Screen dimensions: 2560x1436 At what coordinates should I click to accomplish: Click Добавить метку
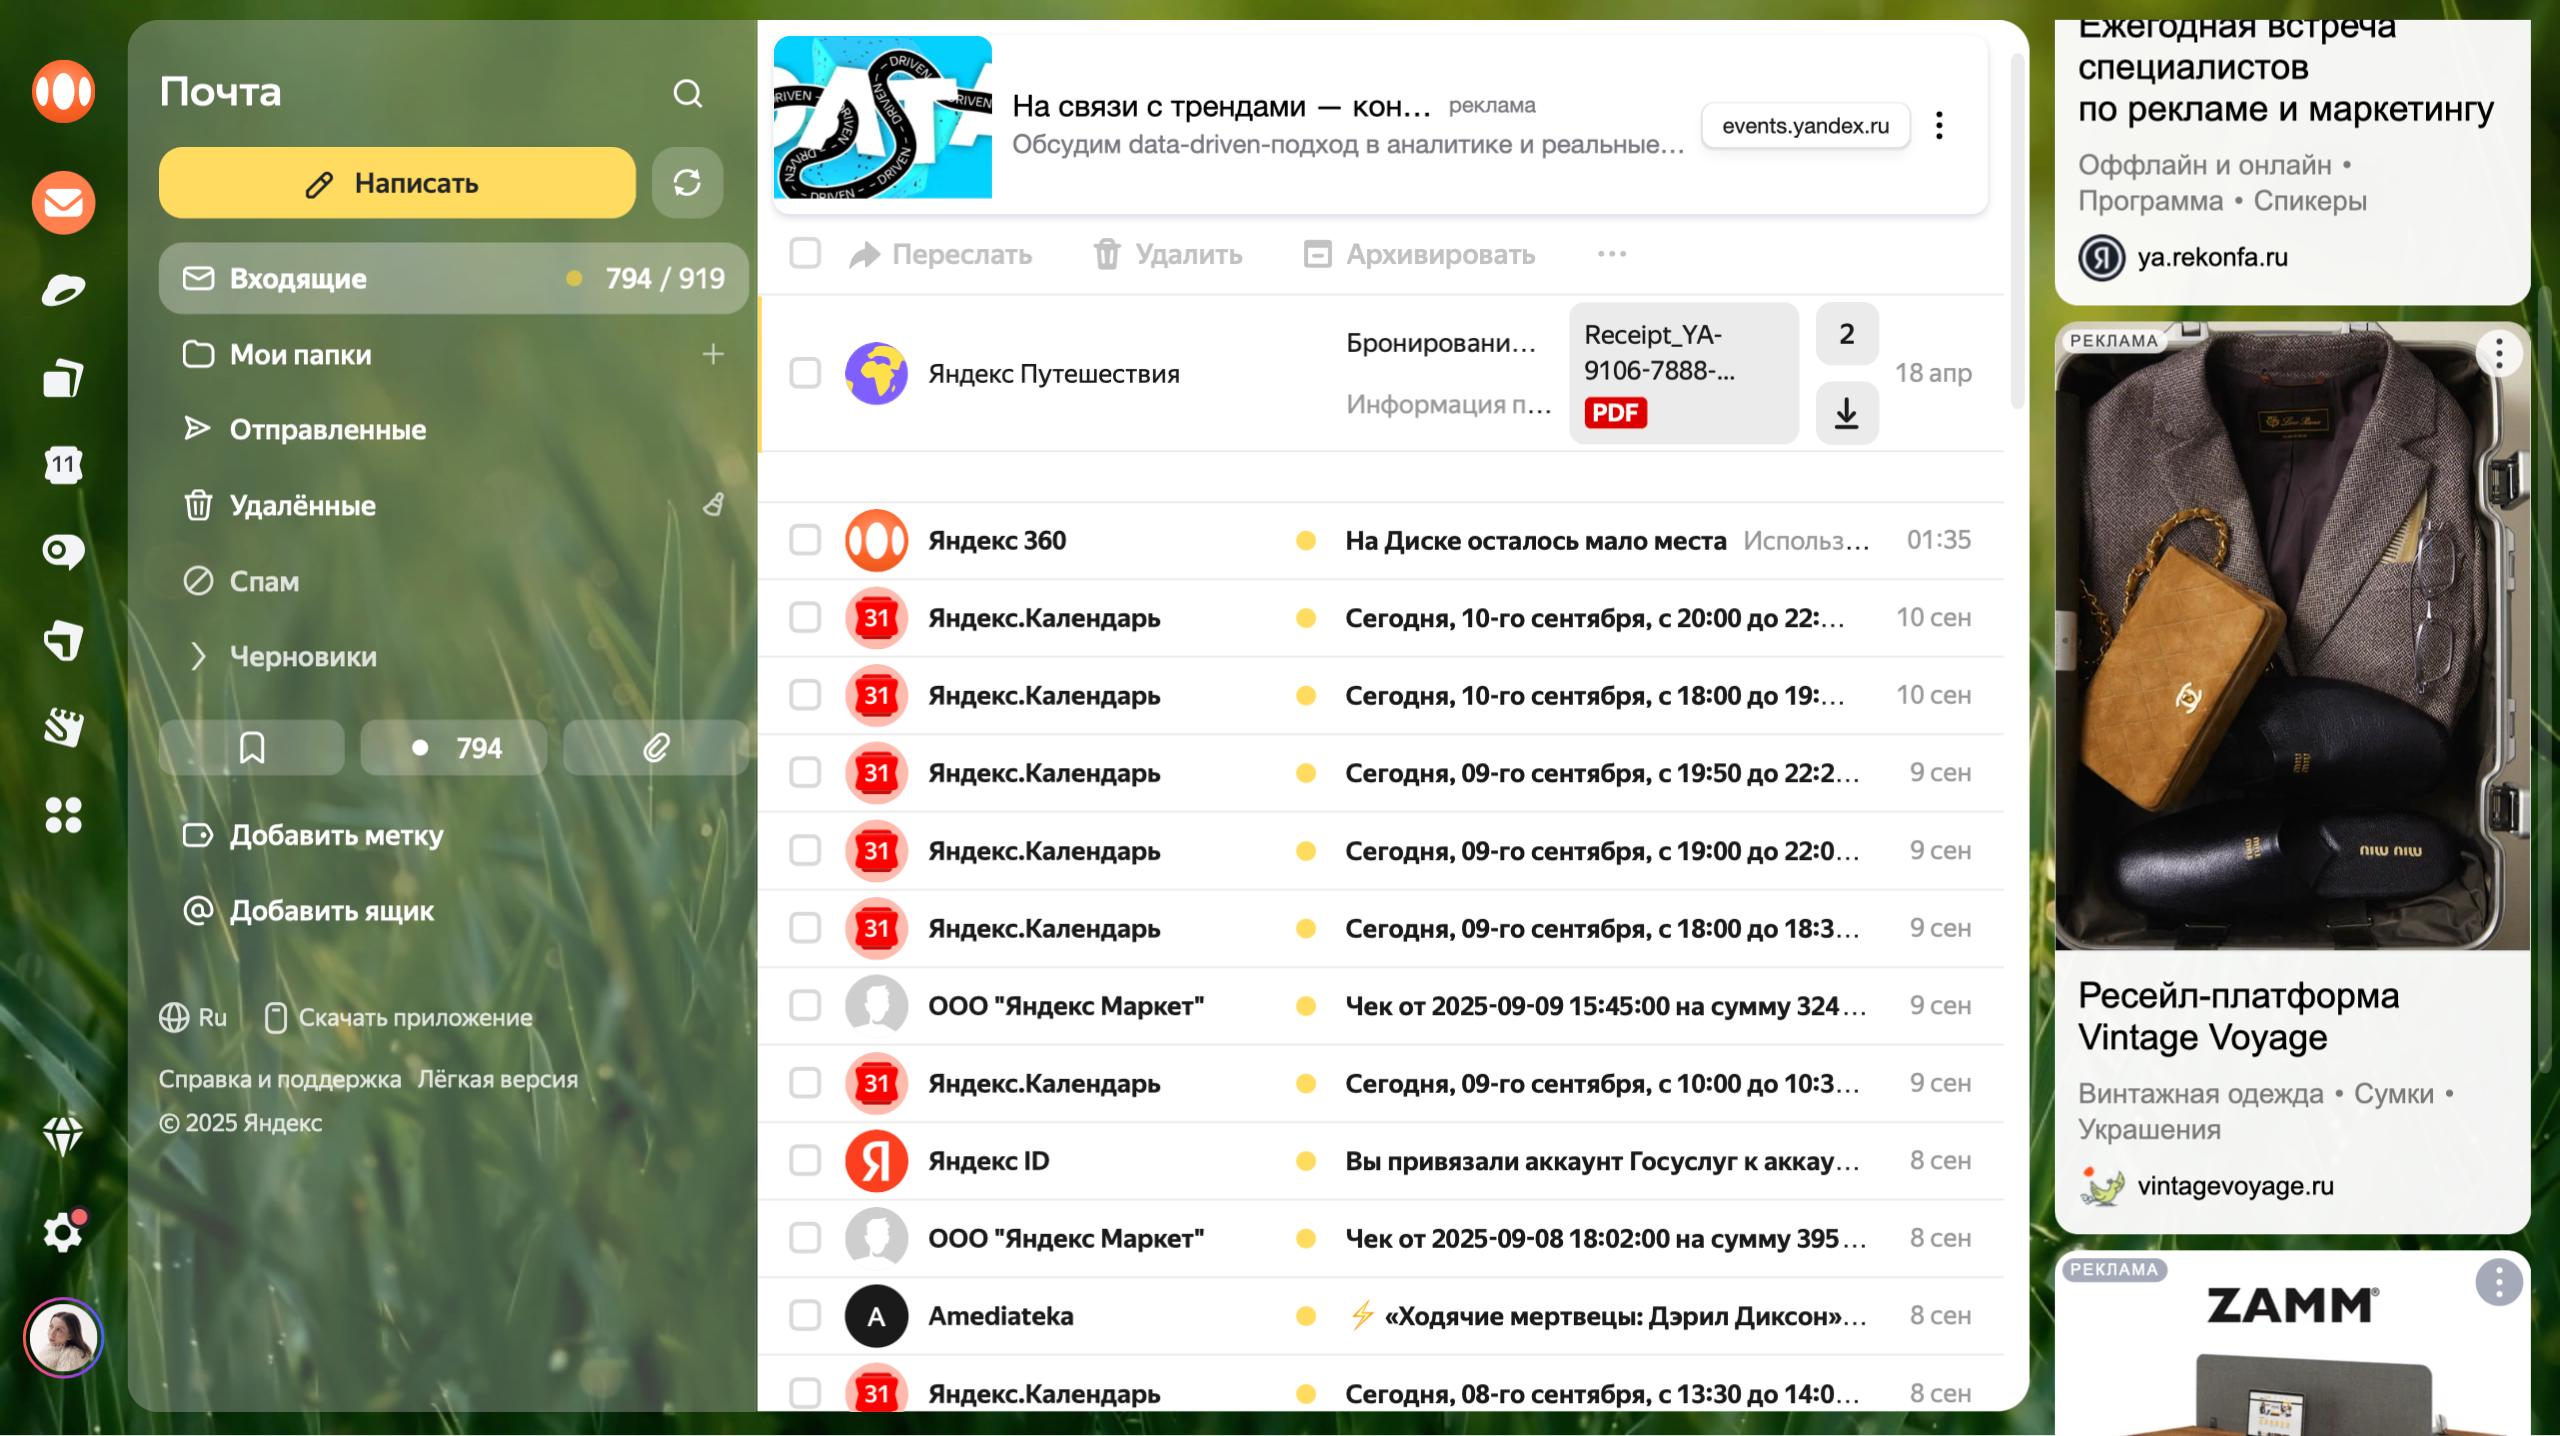[x=314, y=835]
